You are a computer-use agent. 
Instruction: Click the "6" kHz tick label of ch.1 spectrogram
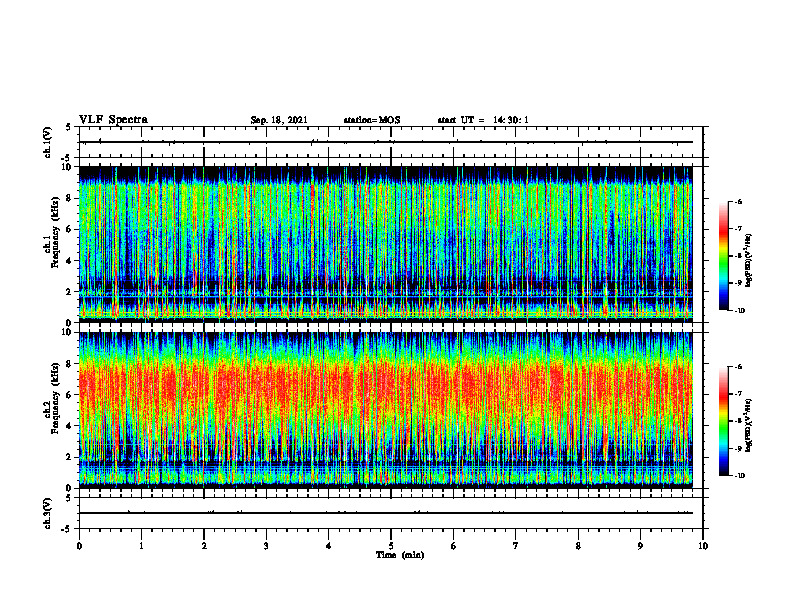point(70,230)
